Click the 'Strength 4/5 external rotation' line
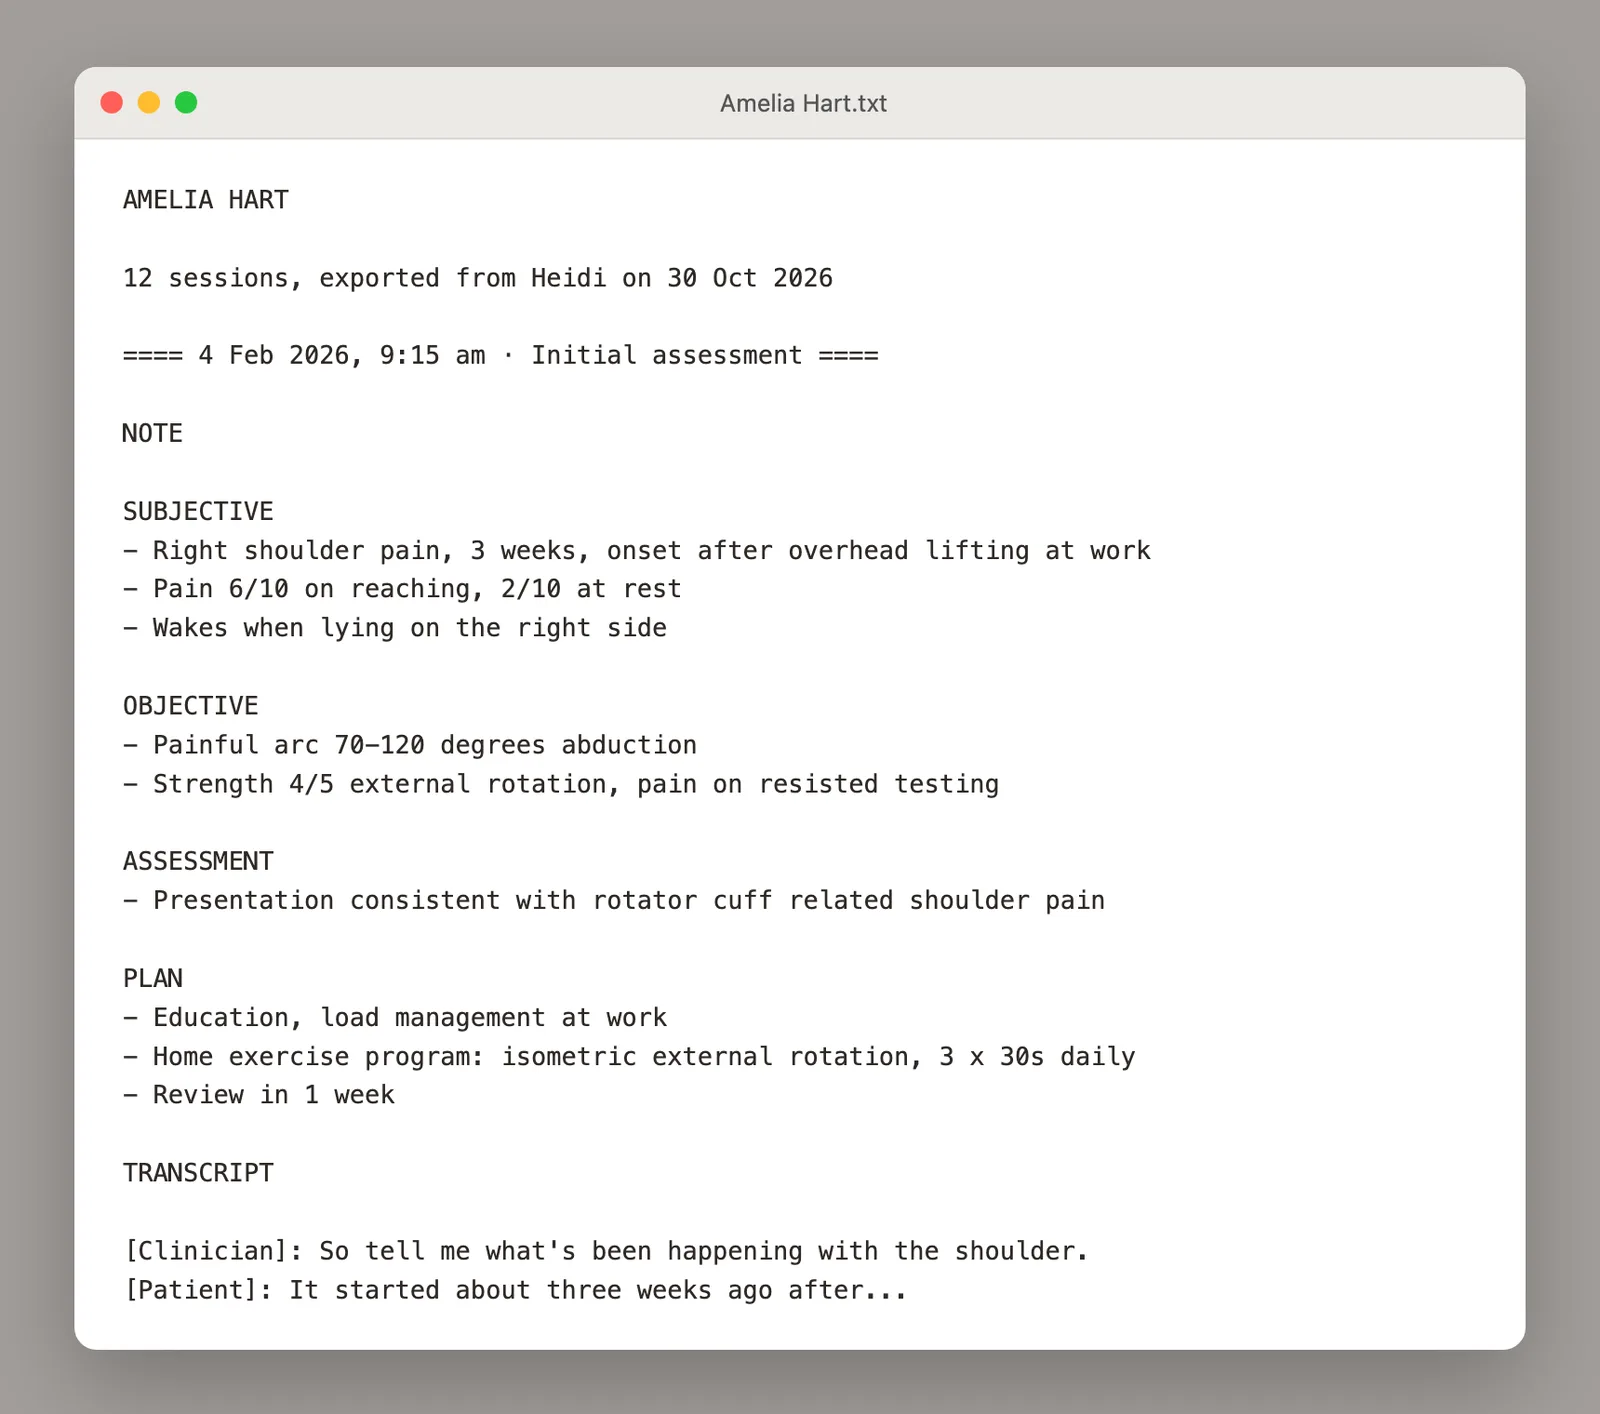Image resolution: width=1600 pixels, height=1414 pixels. coord(561,784)
